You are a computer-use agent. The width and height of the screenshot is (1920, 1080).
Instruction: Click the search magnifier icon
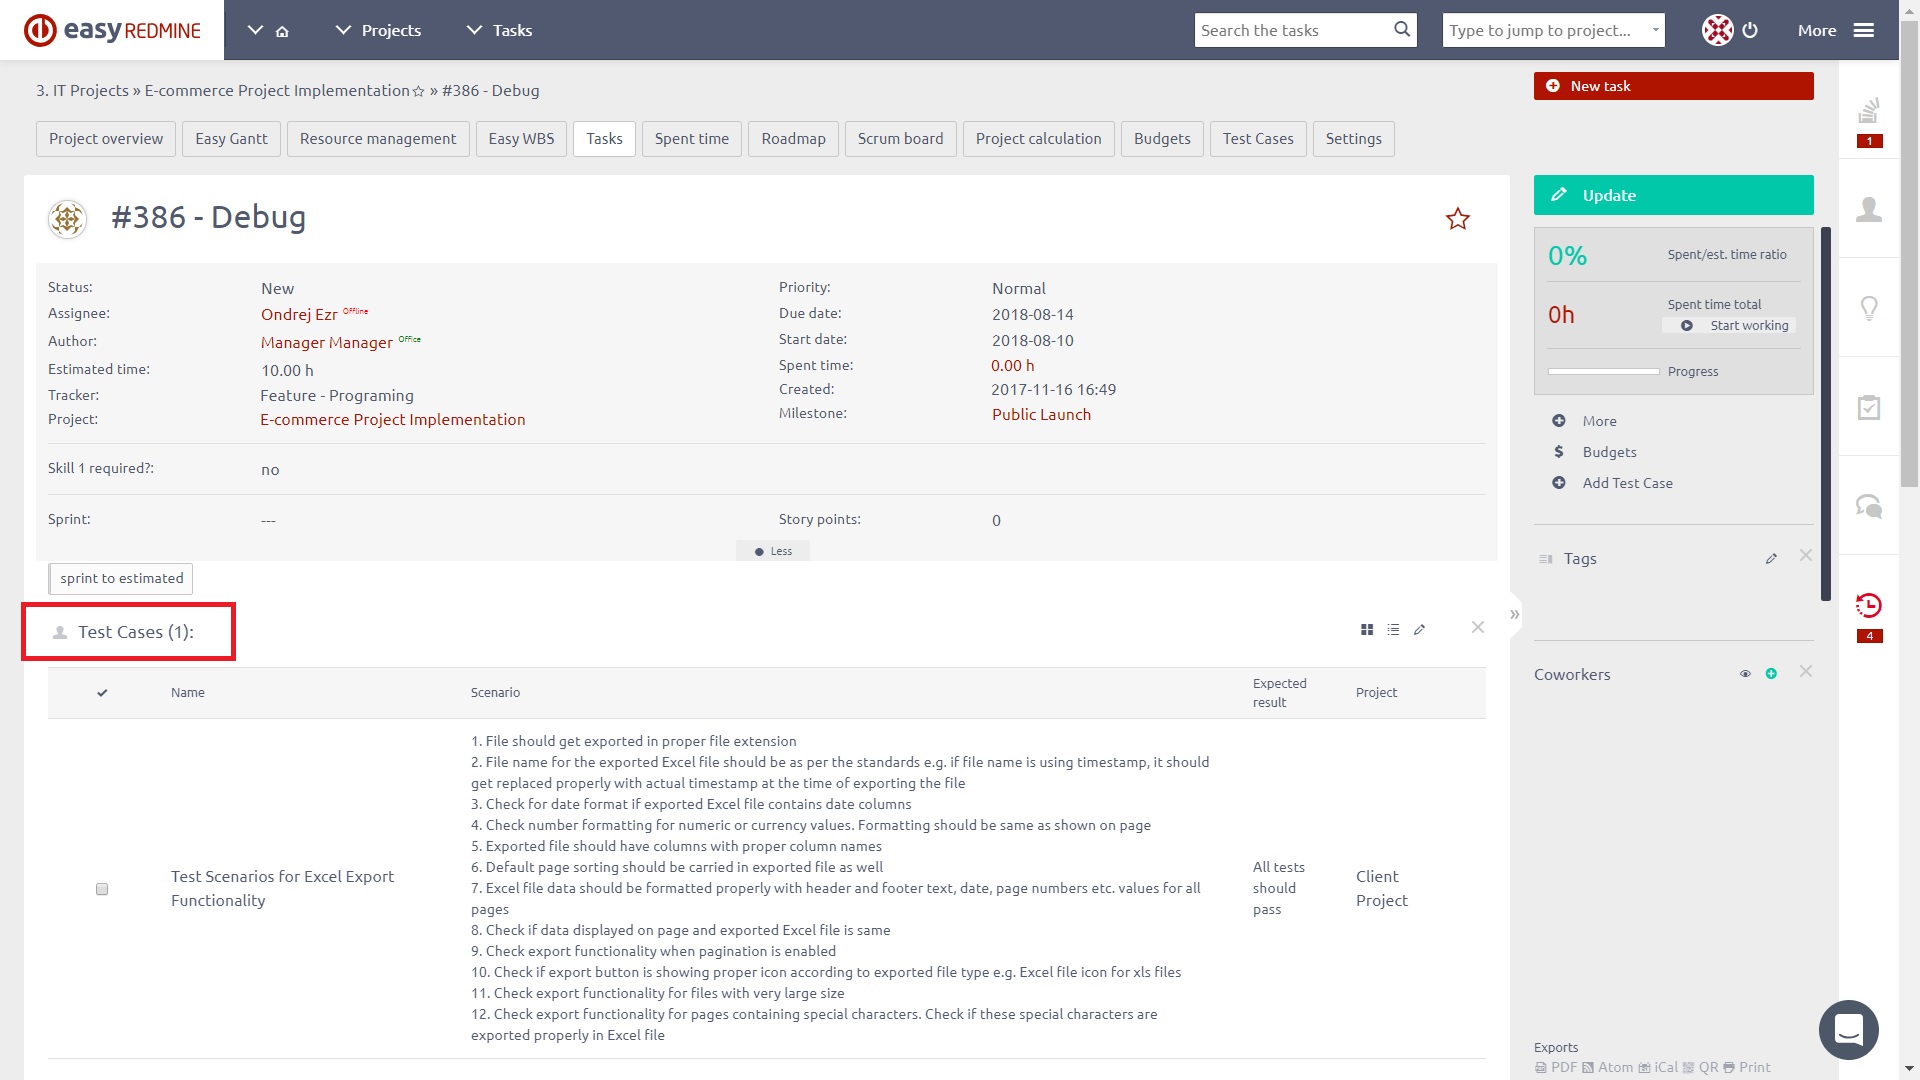click(1402, 30)
